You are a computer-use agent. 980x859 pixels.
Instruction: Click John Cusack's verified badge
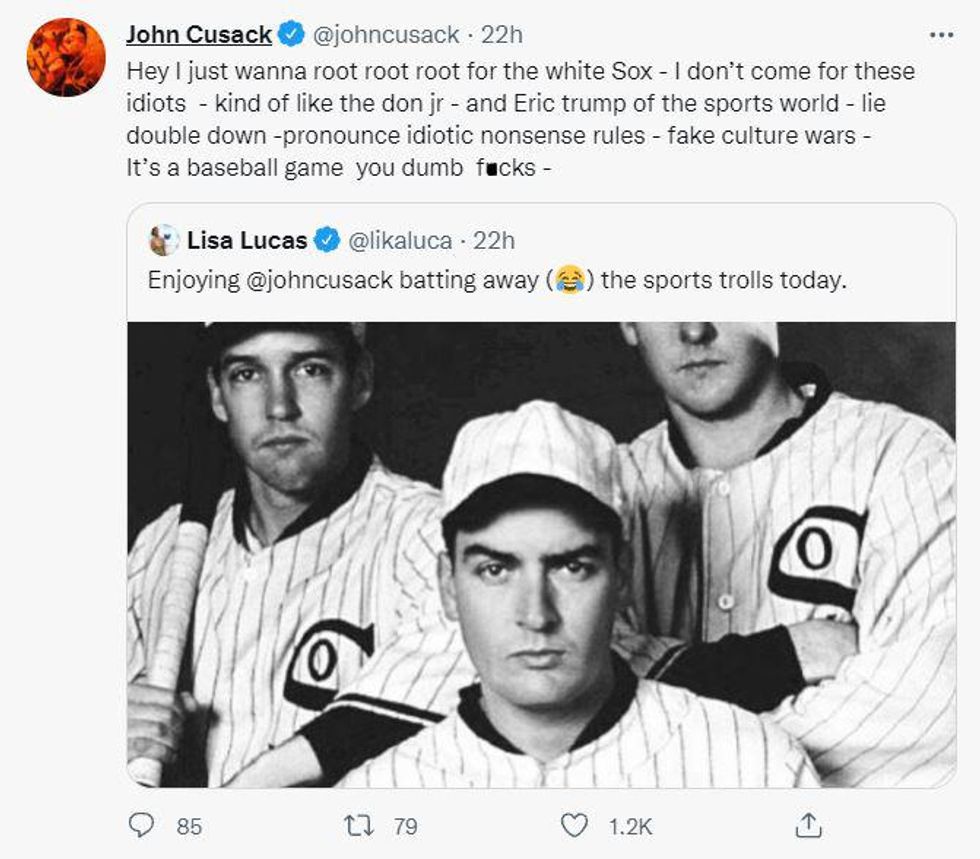(291, 35)
